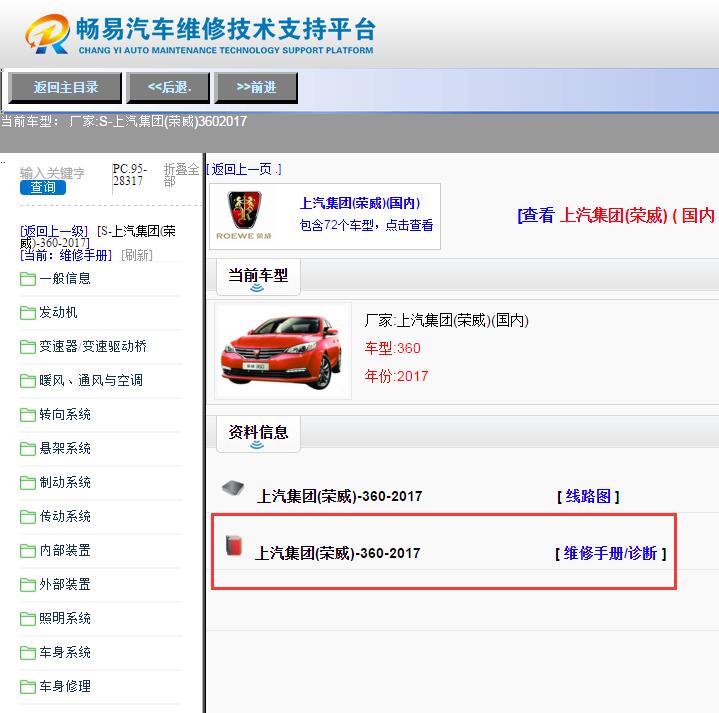Screen dimensions: 719x713
Task: Collapse the 当前车型 section header
Action: pyautogui.click(x=258, y=277)
